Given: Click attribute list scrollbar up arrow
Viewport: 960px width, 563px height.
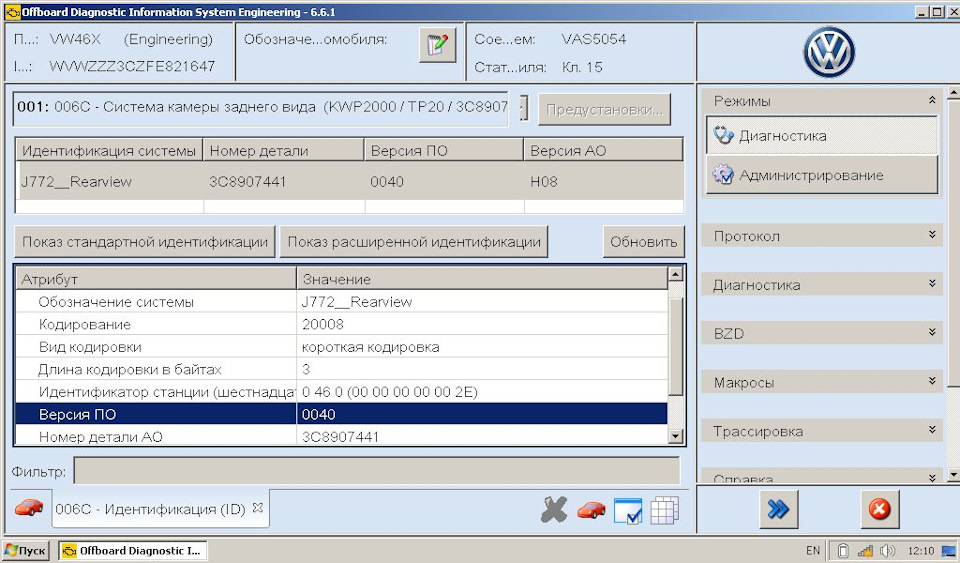Looking at the screenshot, I should pyautogui.click(x=675, y=274).
